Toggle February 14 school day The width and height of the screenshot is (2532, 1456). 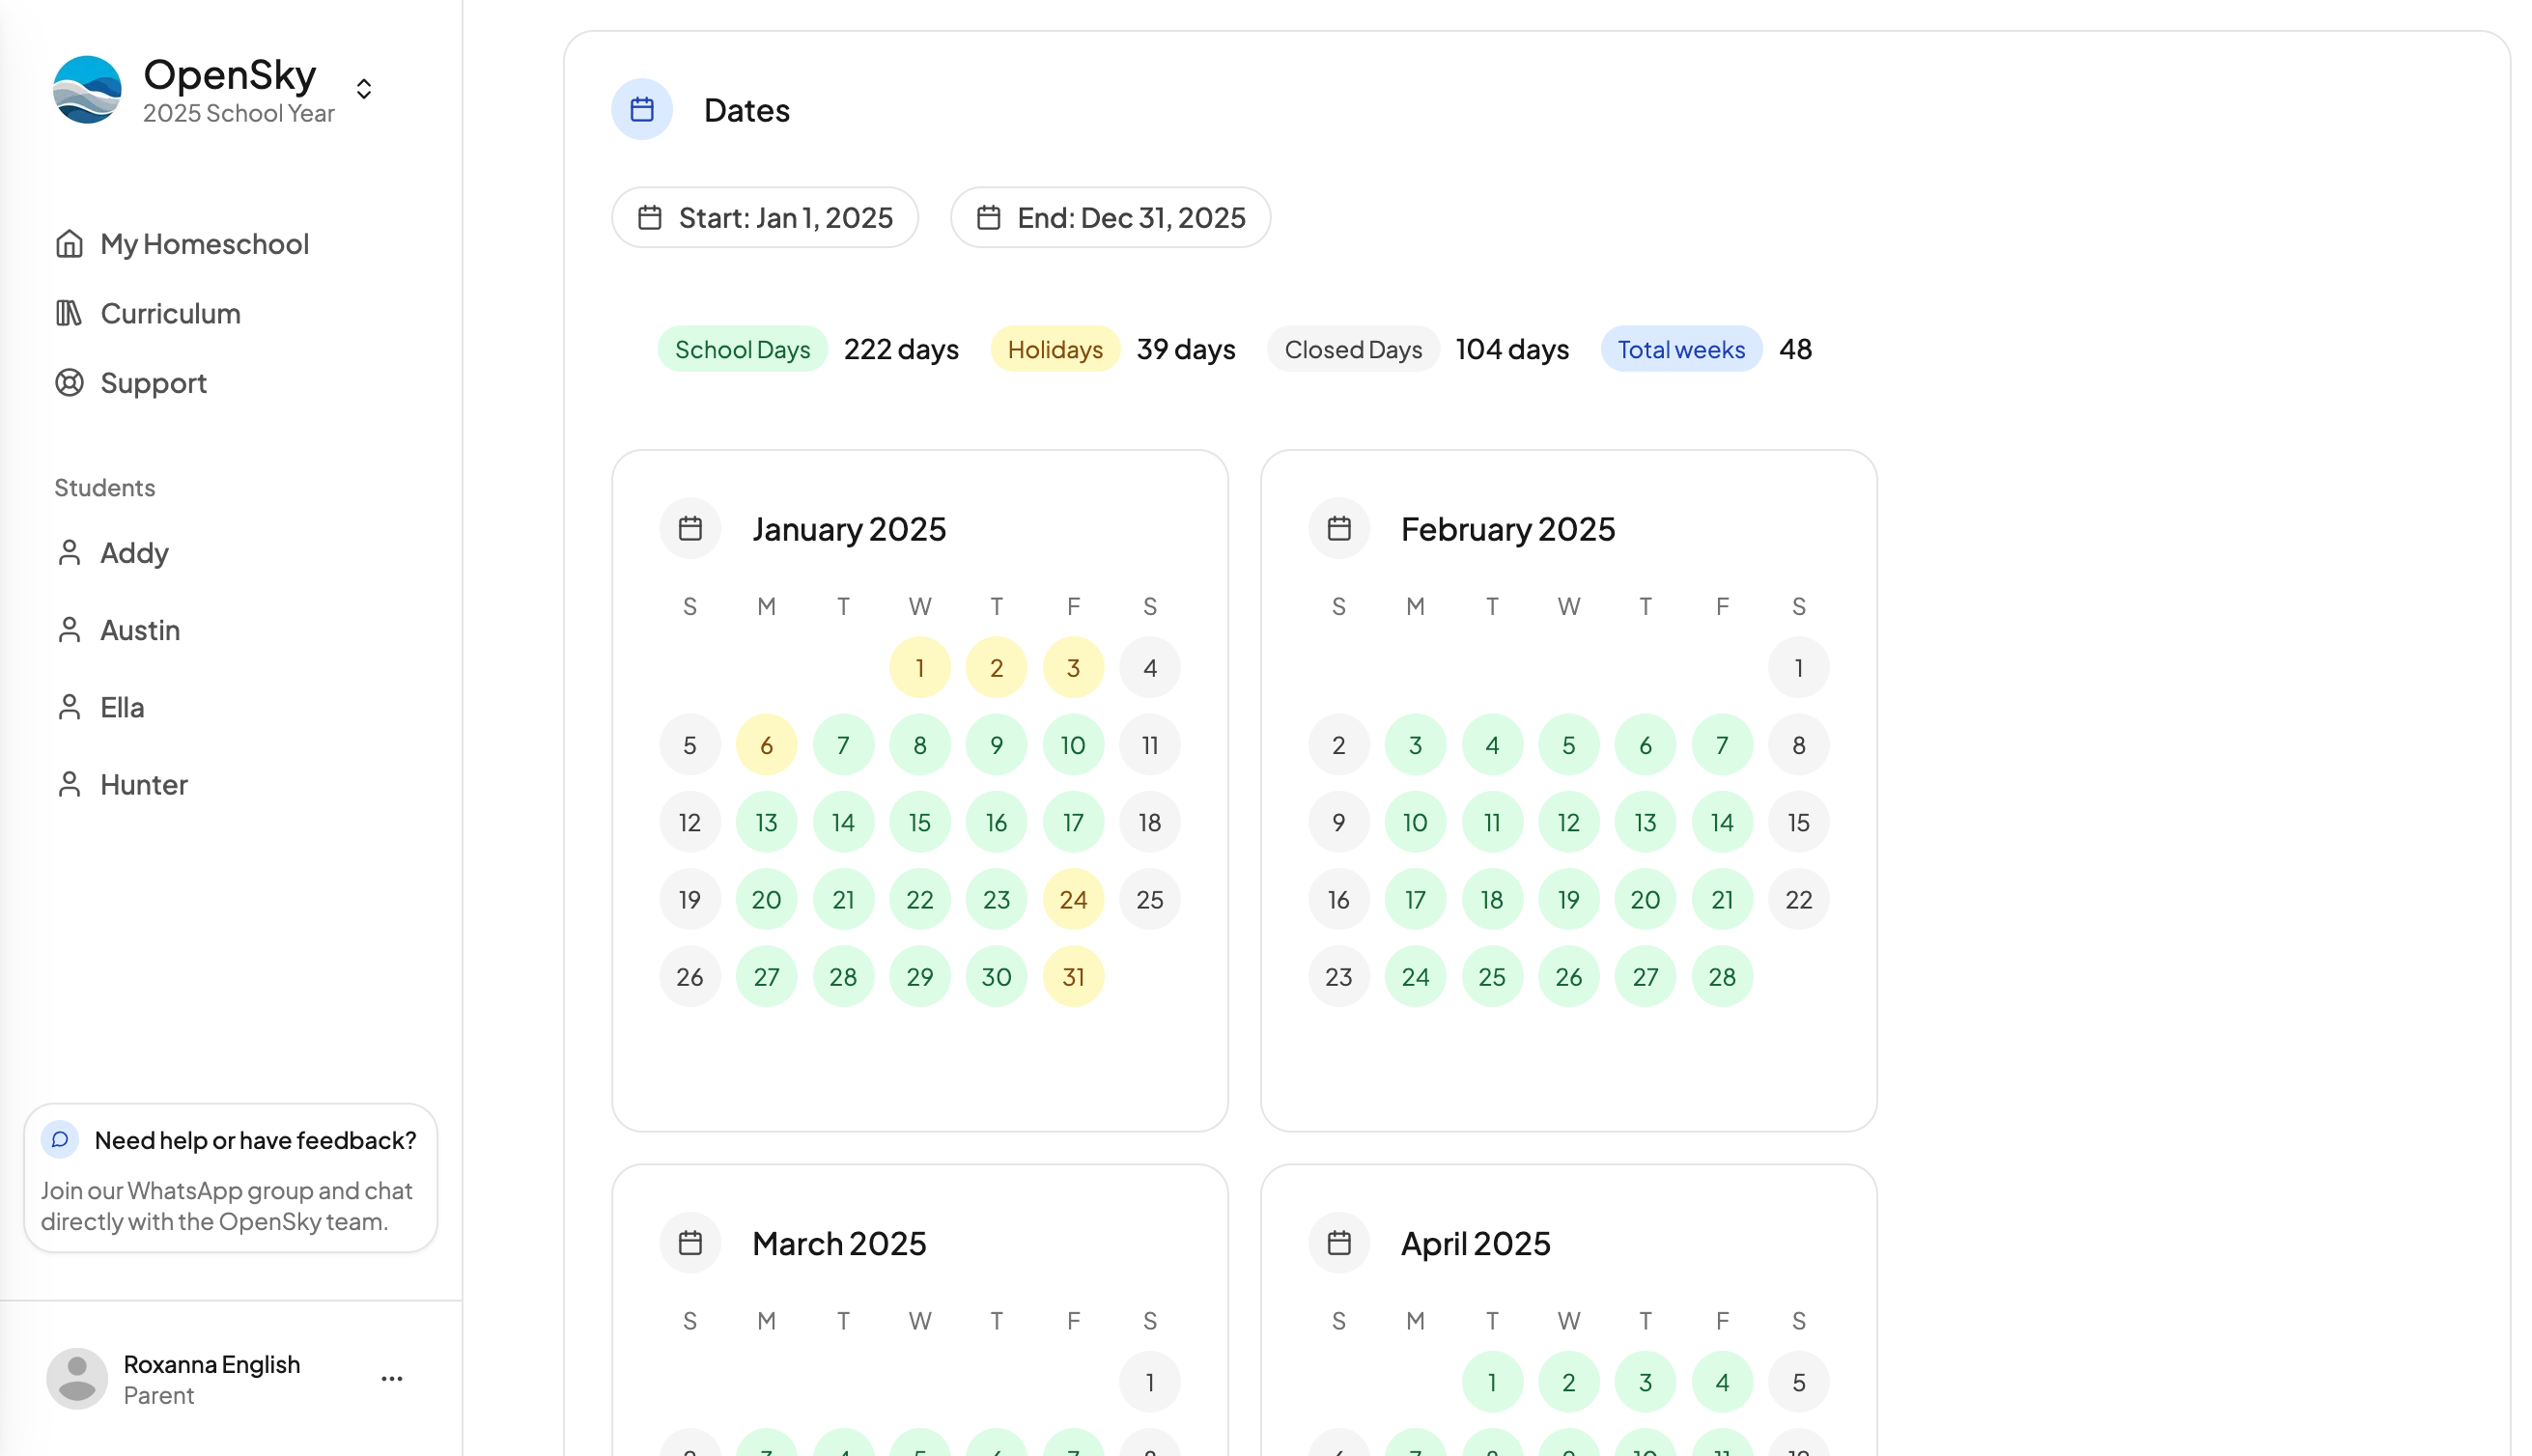click(1722, 821)
